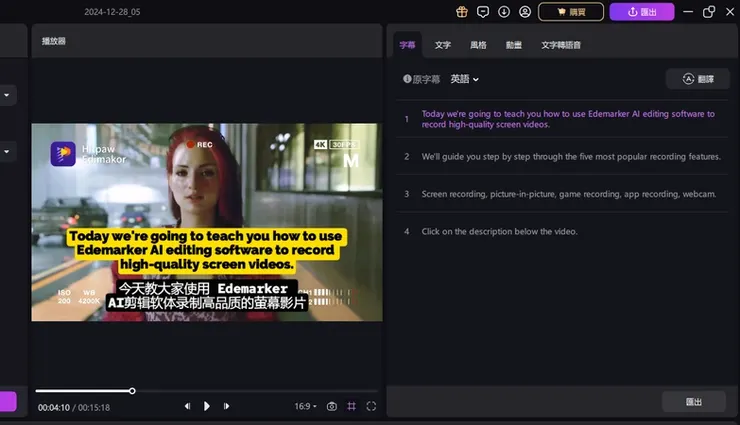Open the user account profile icon
This screenshot has width=740, height=425.
coord(524,12)
